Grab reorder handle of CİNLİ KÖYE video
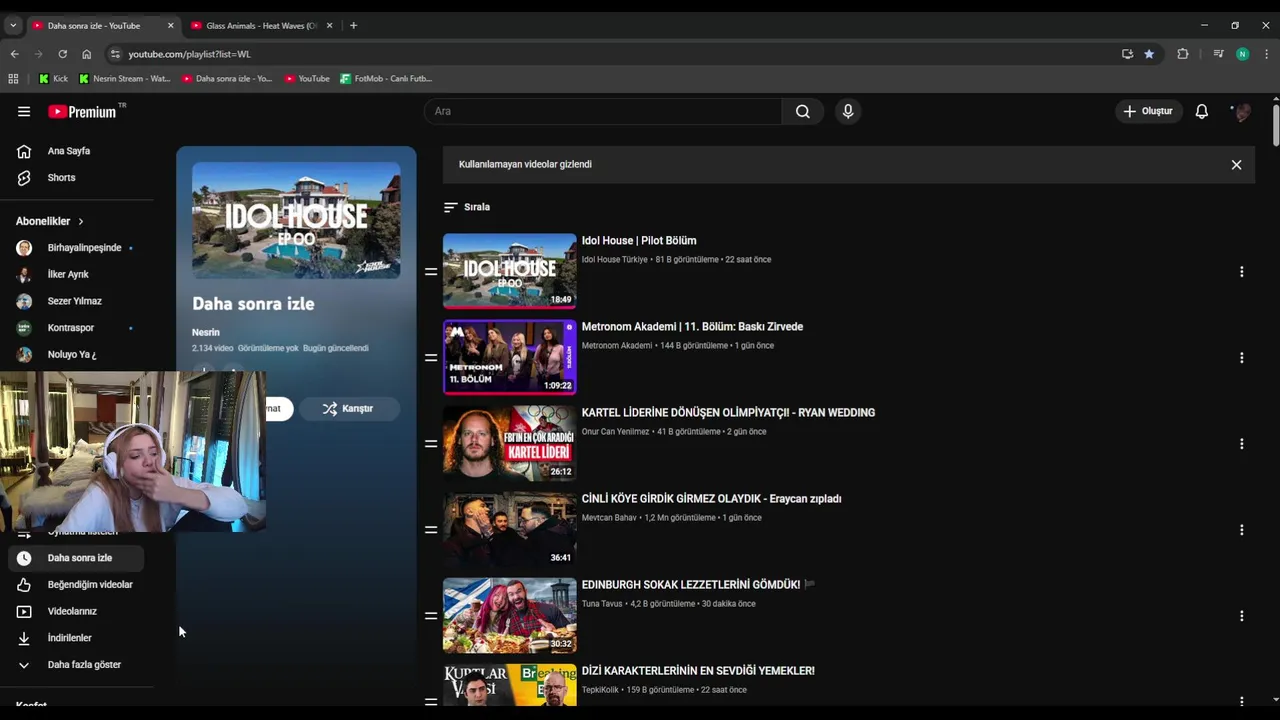The image size is (1280, 720). [431, 529]
